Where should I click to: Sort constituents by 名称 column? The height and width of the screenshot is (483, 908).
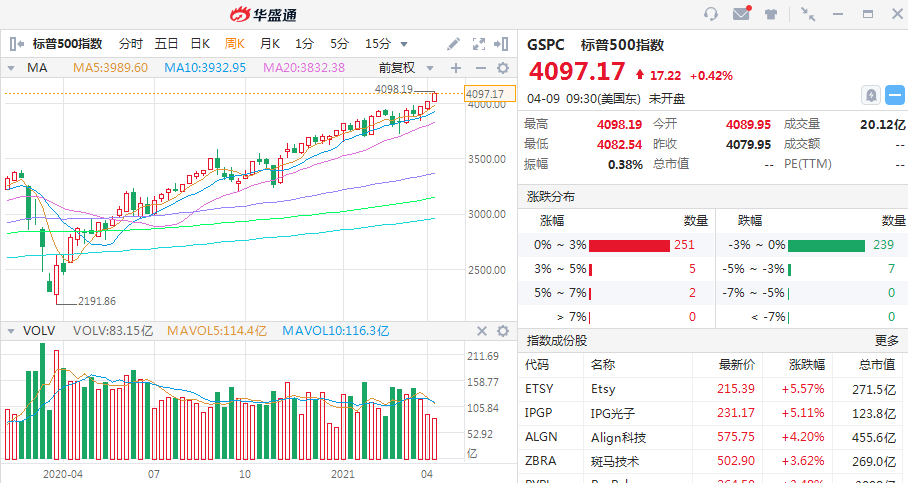tap(603, 365)
